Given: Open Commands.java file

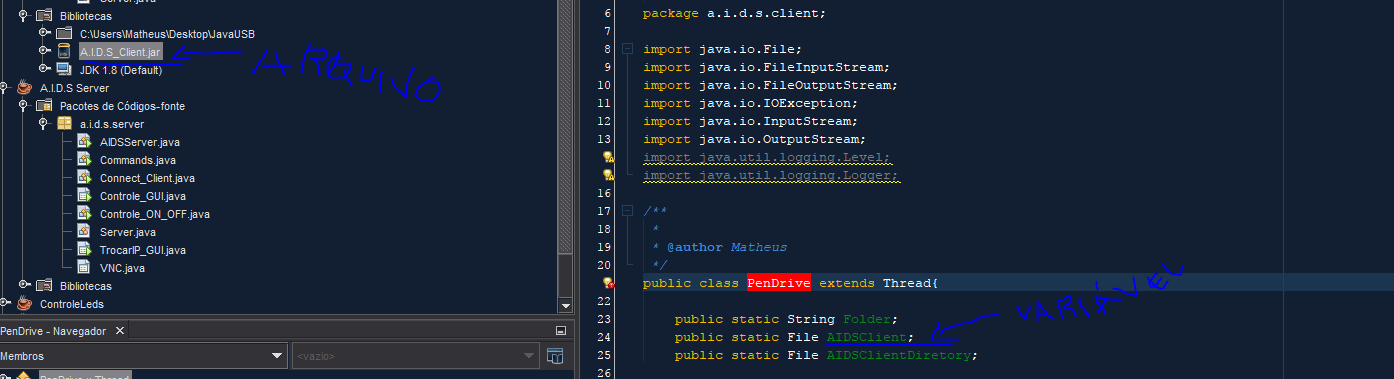Looking at the screenshot, I should pyautogui.click(x=138, y=159).
